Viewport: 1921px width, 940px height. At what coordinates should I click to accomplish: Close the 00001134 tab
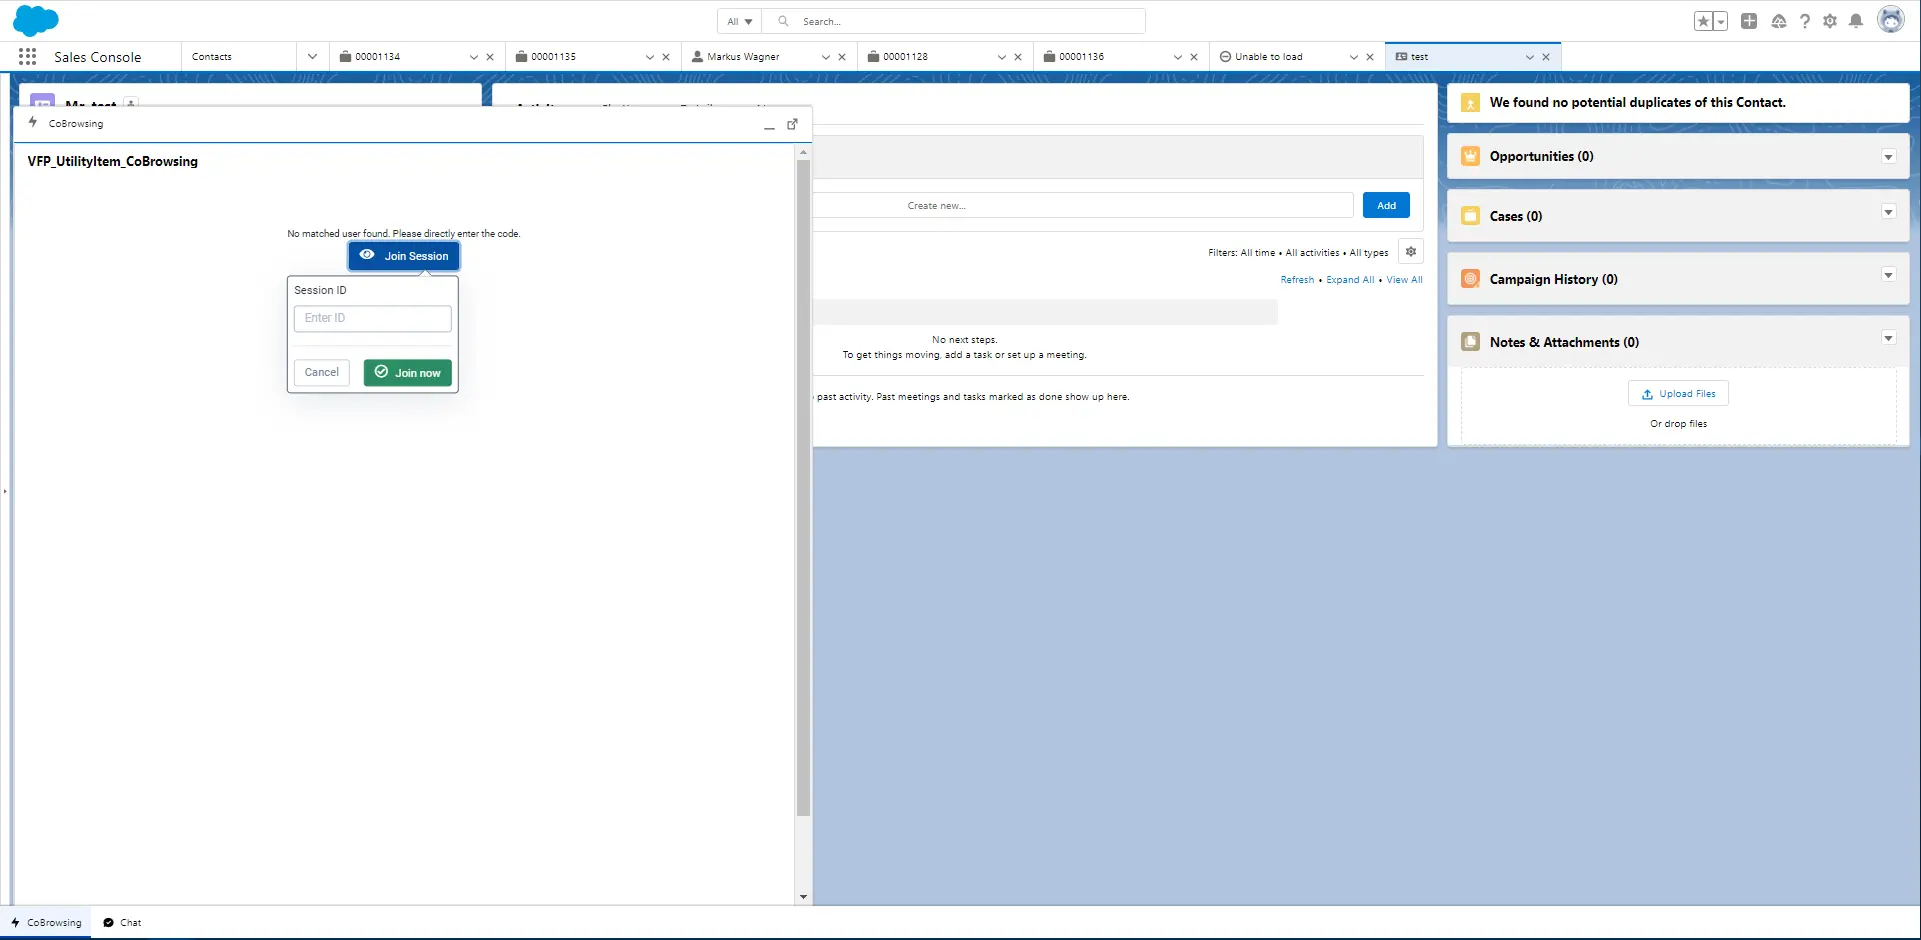tap(490, 57)
